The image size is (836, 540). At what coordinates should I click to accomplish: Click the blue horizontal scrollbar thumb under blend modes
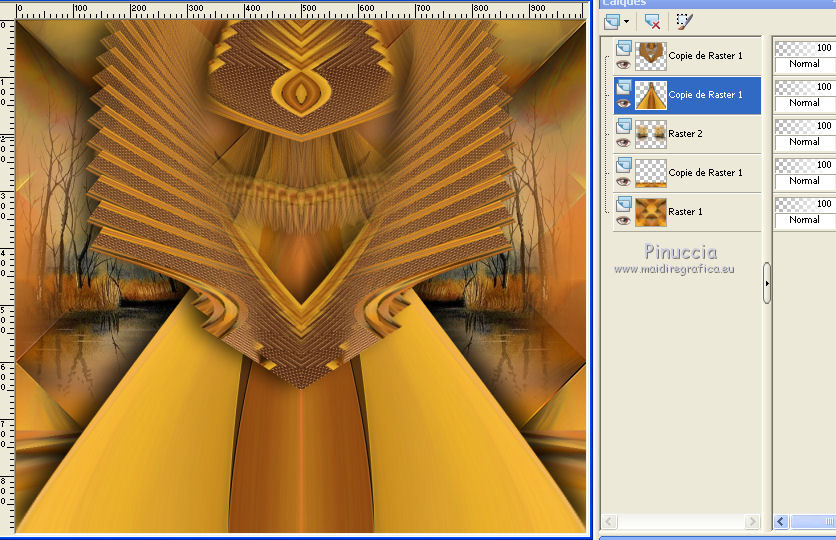(813, 521)
